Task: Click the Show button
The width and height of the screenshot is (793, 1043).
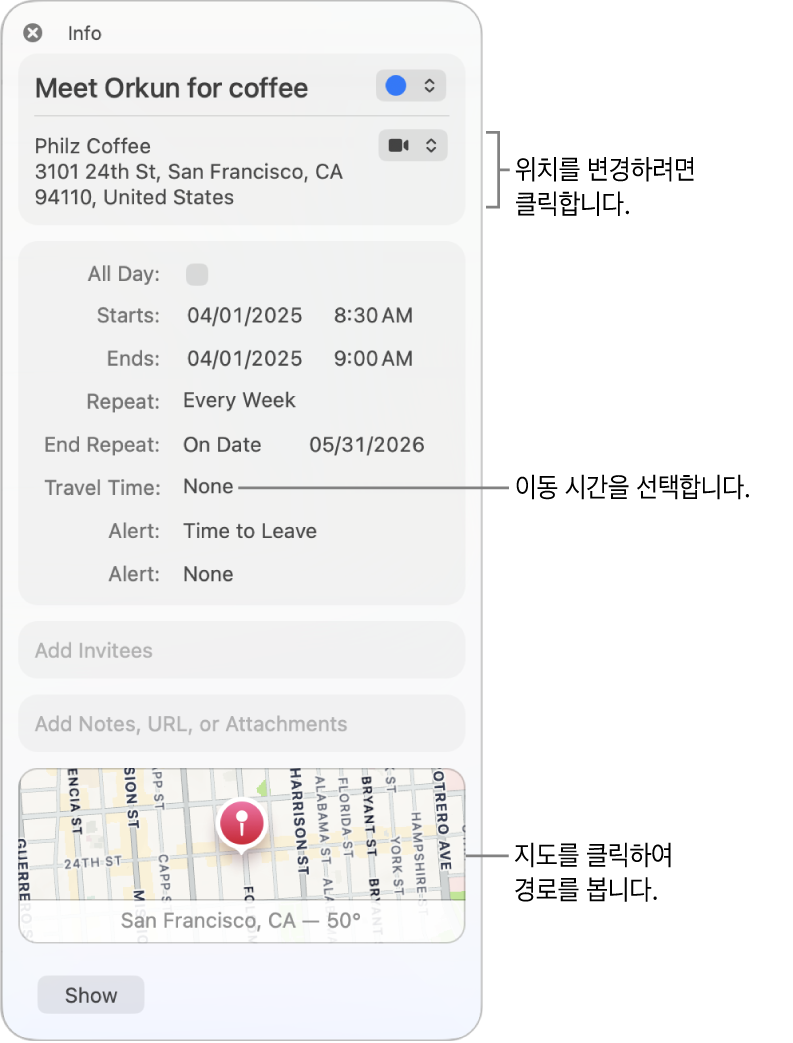Action: pos(91,995)
